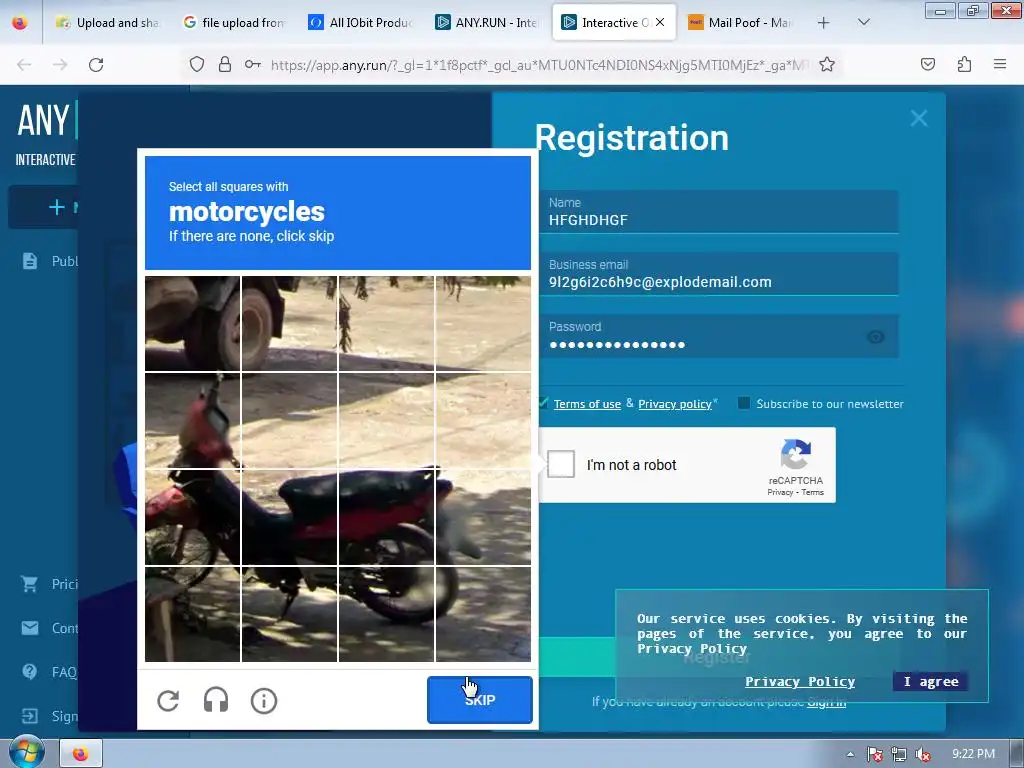Image resolution: width=1024 pixels, height=768 pixels.
Task: Click the taskbar clock 9:22 PM
Action: [x=973, y=754]
